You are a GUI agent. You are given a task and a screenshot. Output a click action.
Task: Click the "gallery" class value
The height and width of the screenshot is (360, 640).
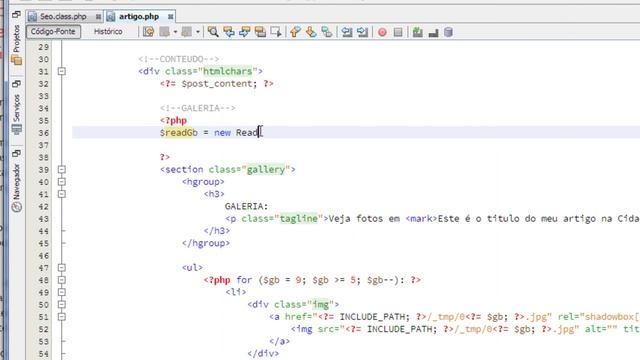click(x=266, y=169)
